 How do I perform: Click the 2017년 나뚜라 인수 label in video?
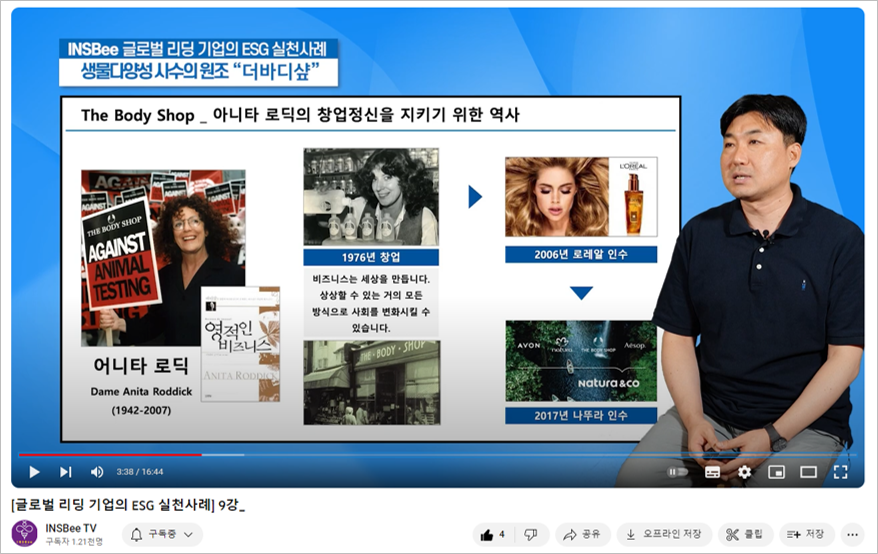(581, 416)
